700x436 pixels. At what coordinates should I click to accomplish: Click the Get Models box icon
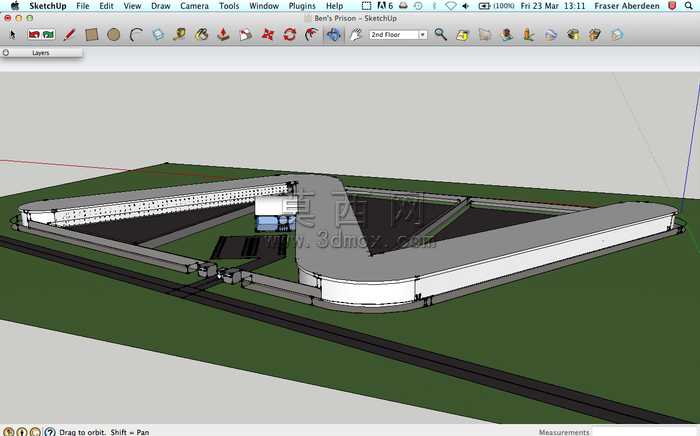click(573, 34)
